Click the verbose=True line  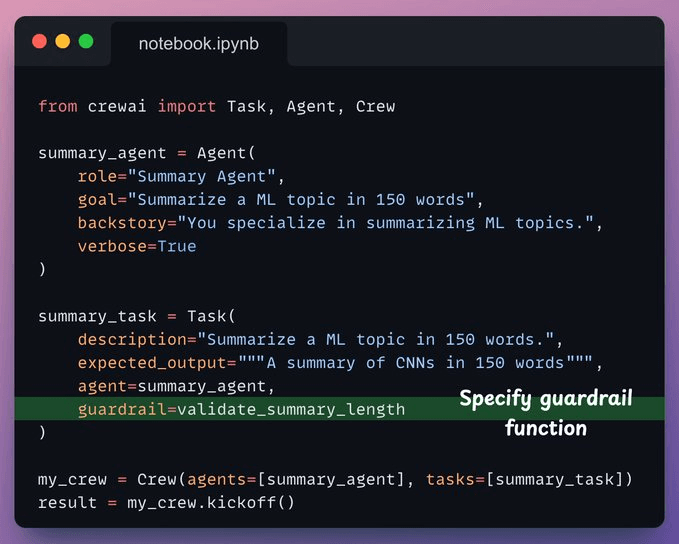coord(137,246)
